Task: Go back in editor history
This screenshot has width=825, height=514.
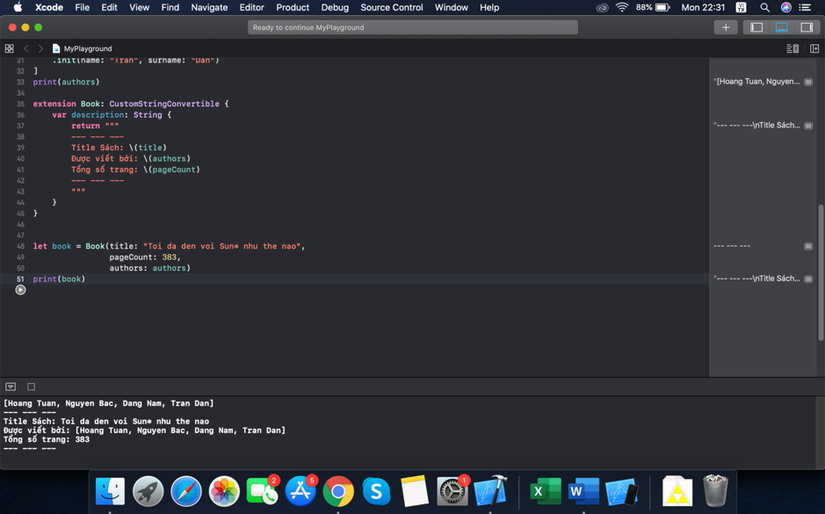Action: point(27,48)
